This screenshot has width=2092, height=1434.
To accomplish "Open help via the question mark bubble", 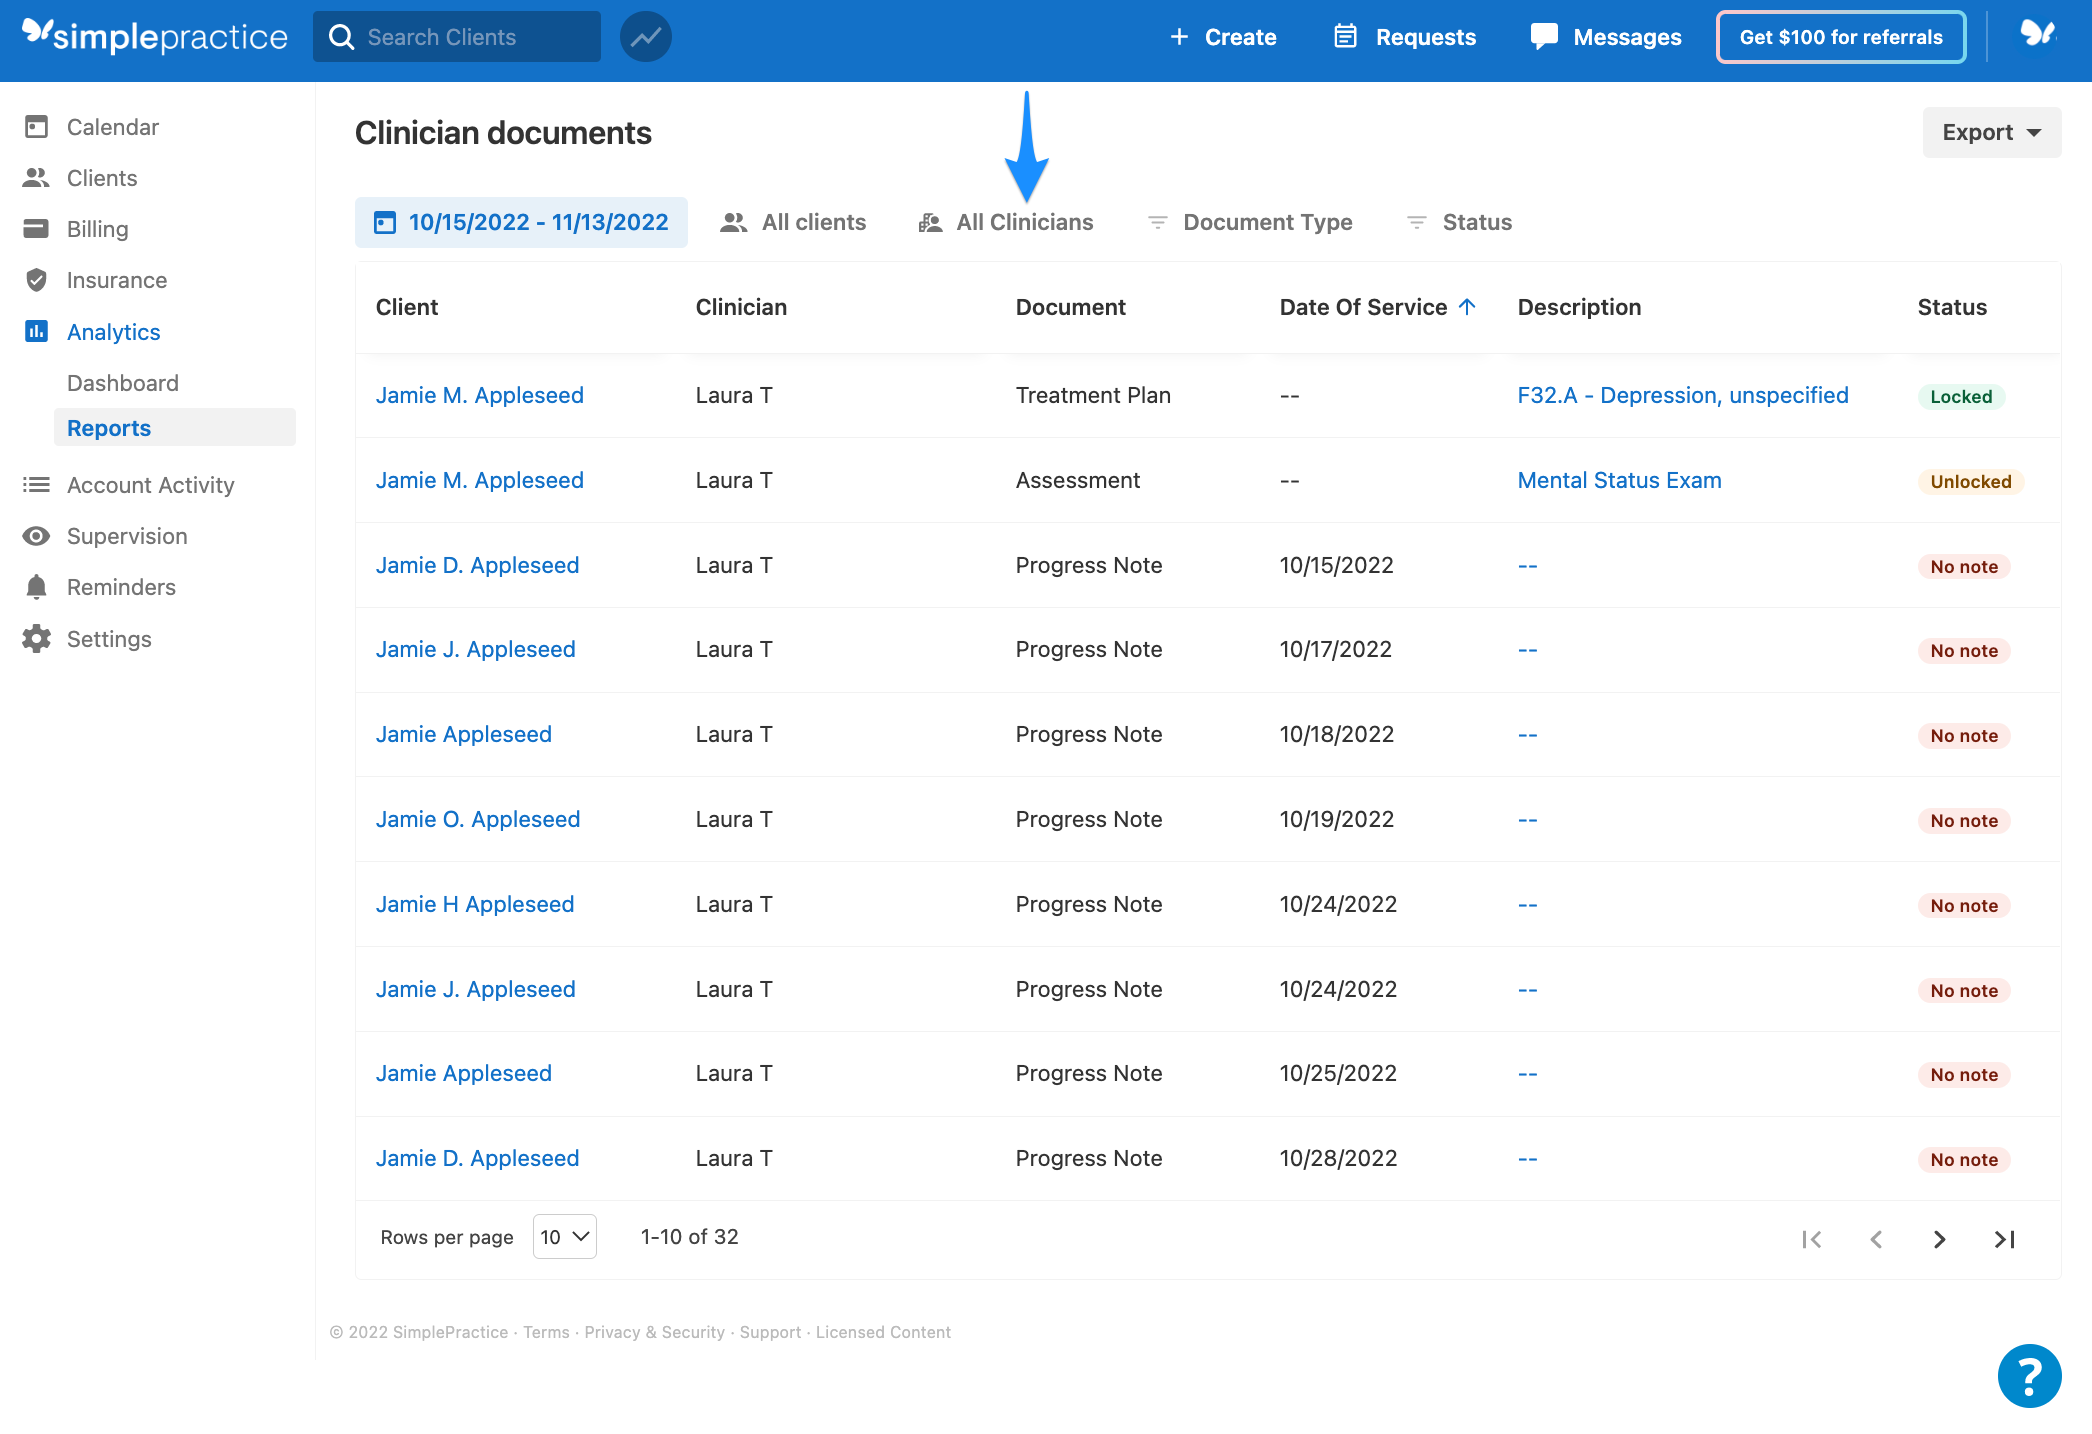I will click(x=2028, y=1376).
